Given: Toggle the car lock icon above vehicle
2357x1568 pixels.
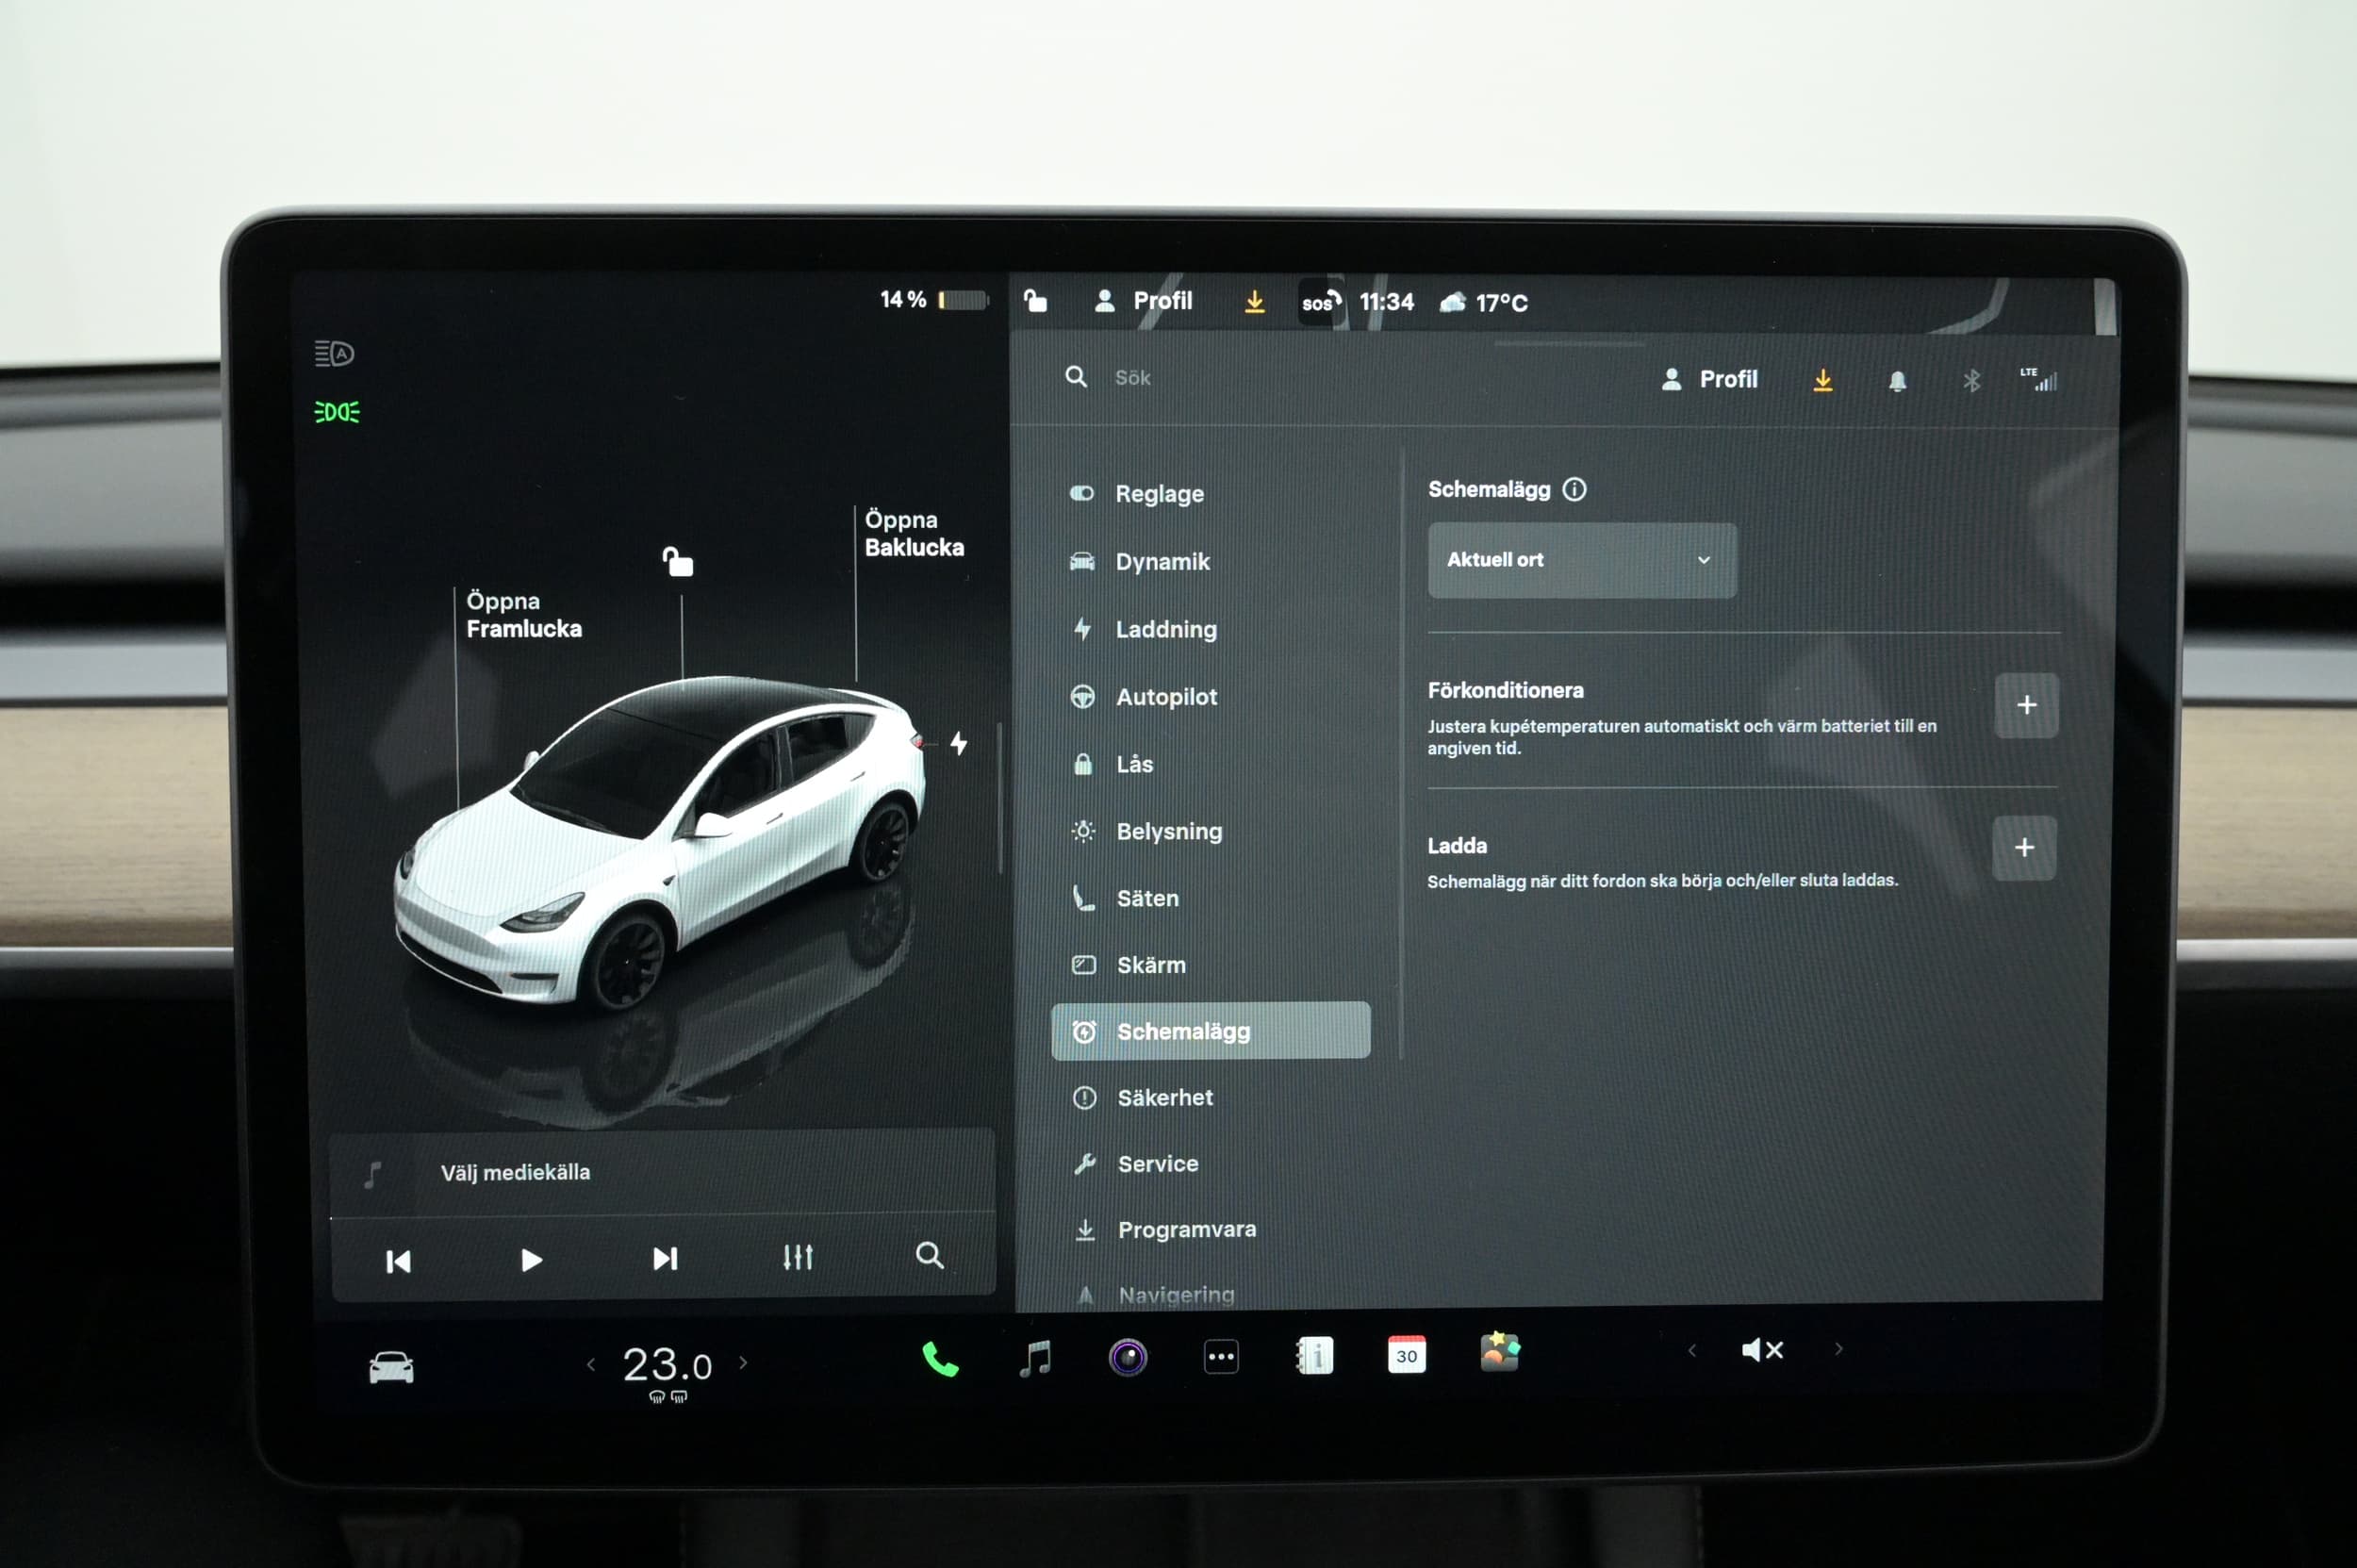Looking at the screenshot, I should [x=678, y=562].
